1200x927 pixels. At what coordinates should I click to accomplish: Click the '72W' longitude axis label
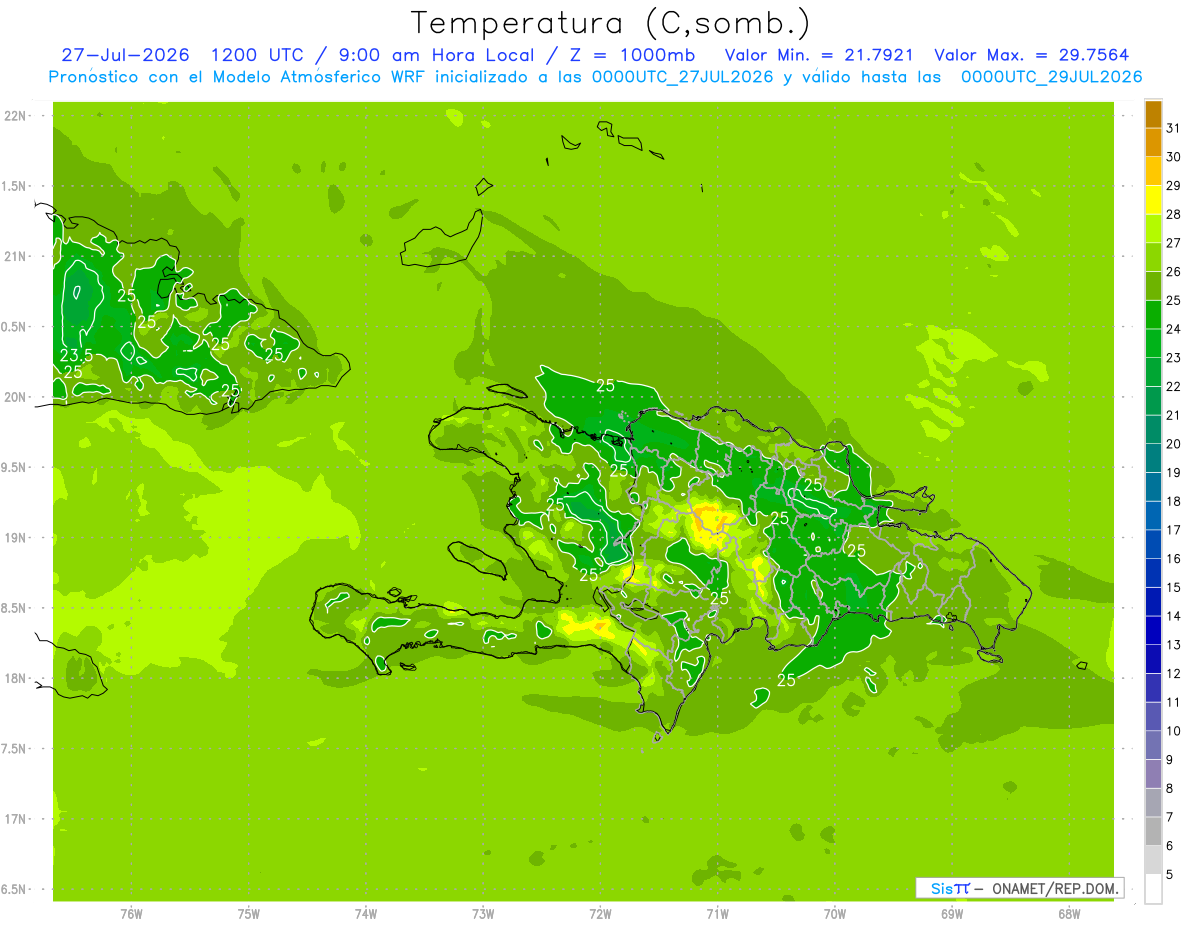600,914
